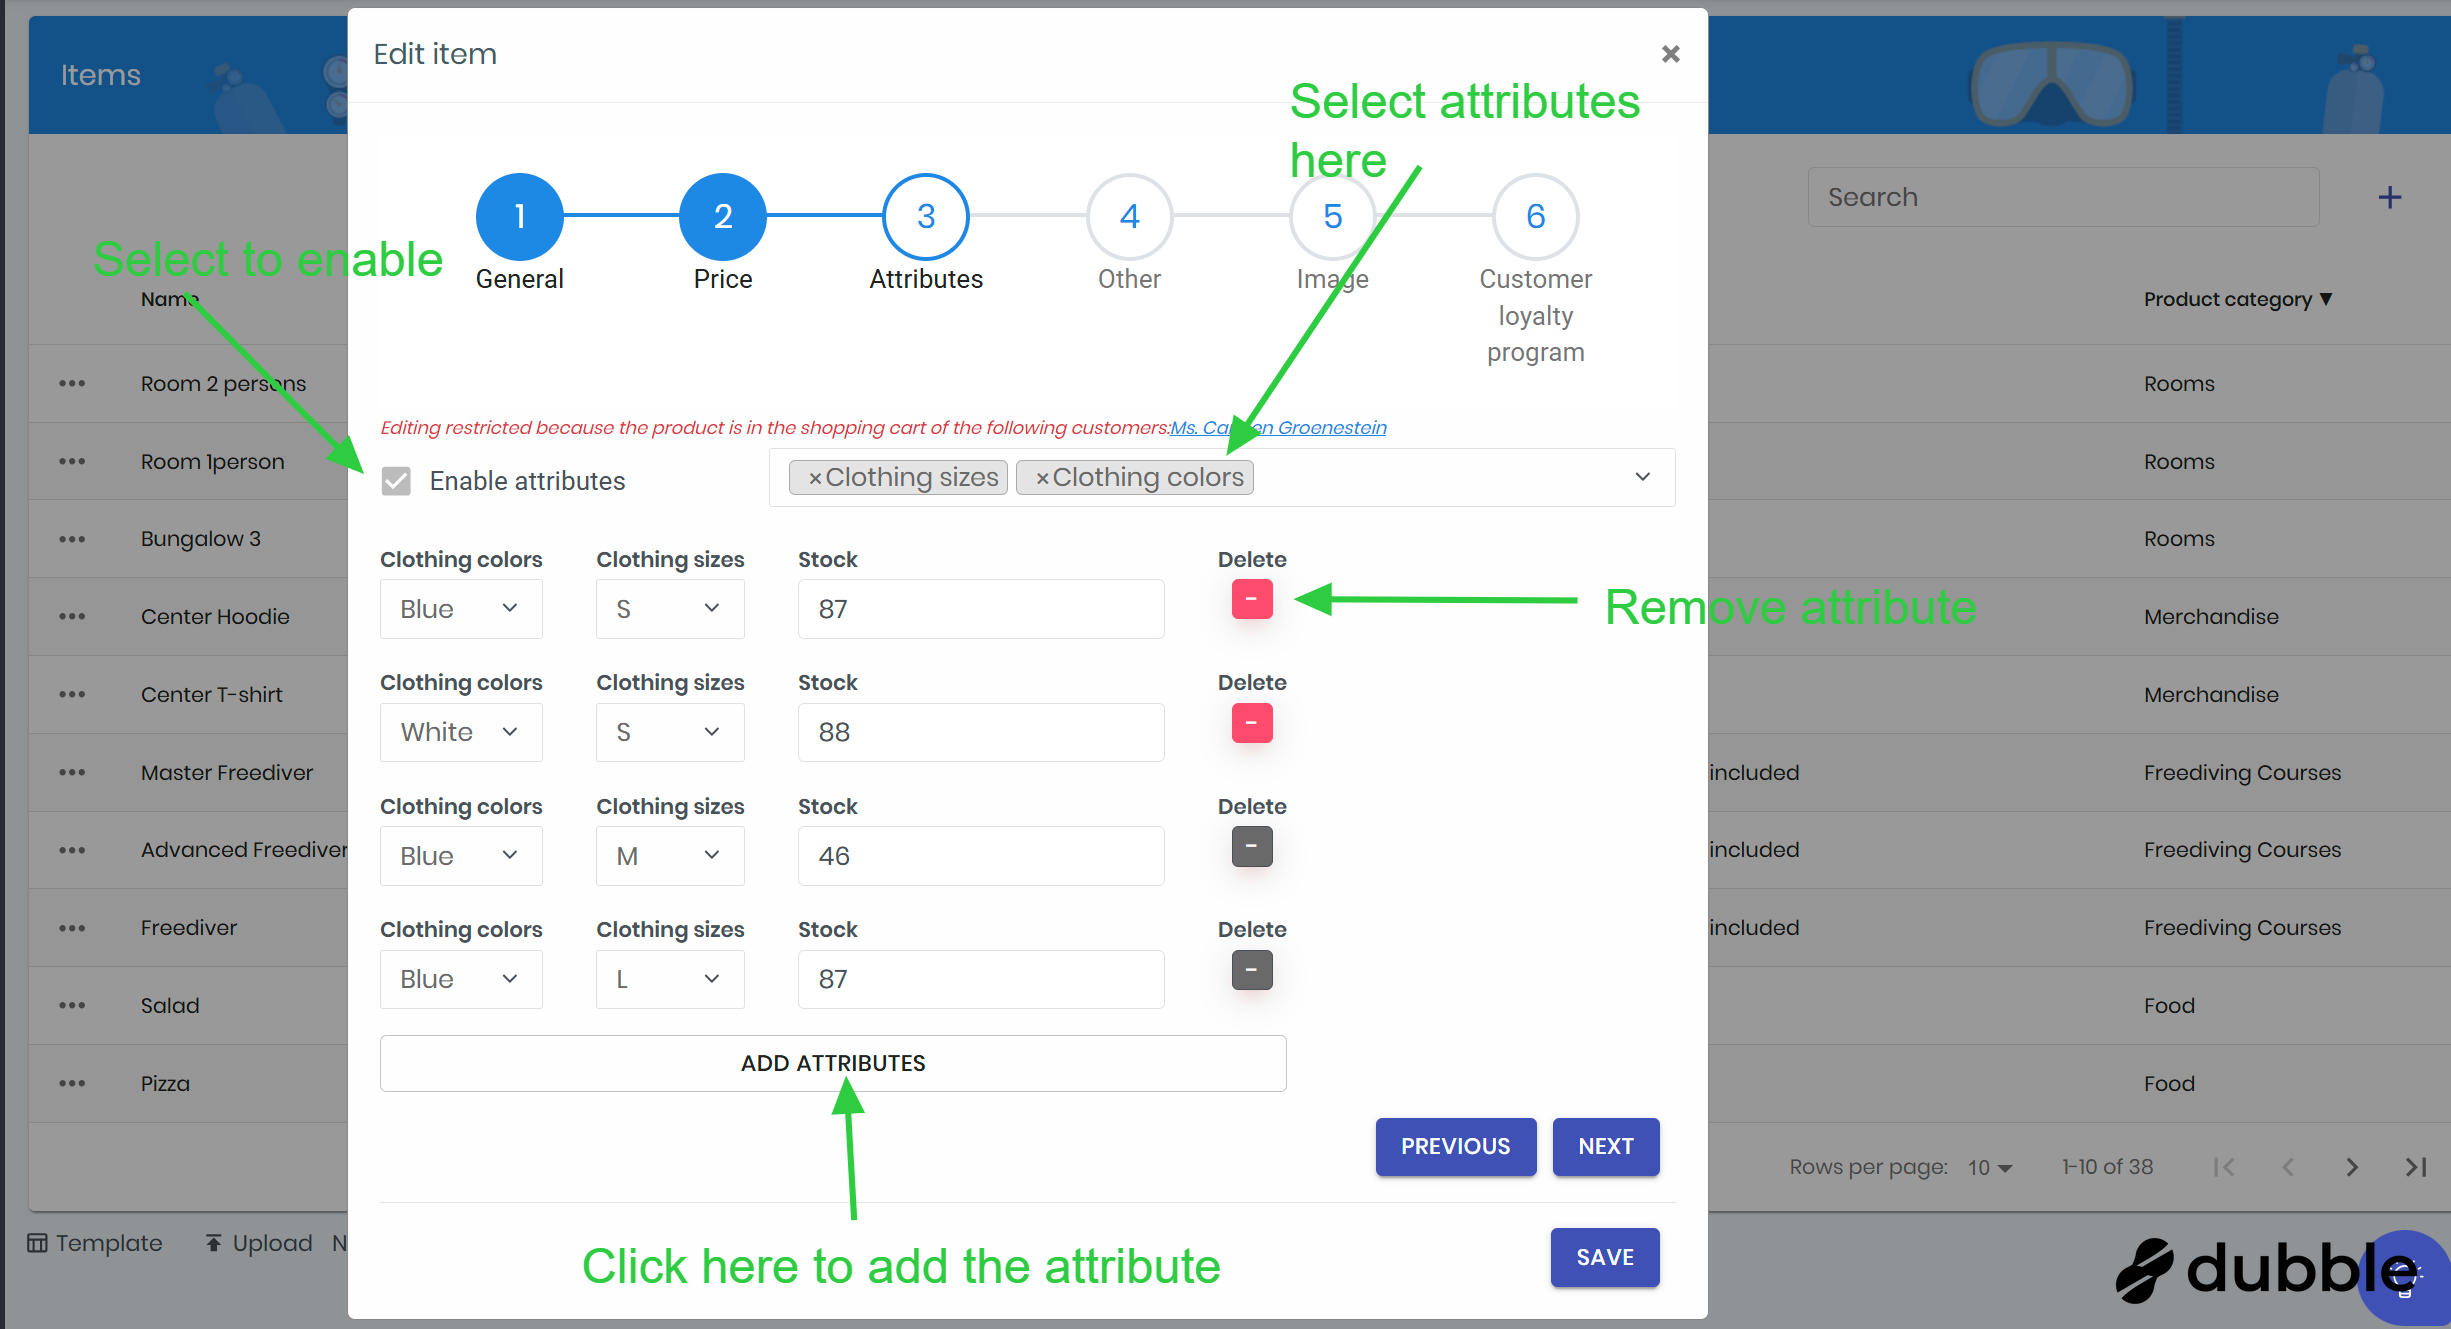The image size is (2451, 1329).
Task: Open the chat support bubble
Action: [x=2404, y=1277]
